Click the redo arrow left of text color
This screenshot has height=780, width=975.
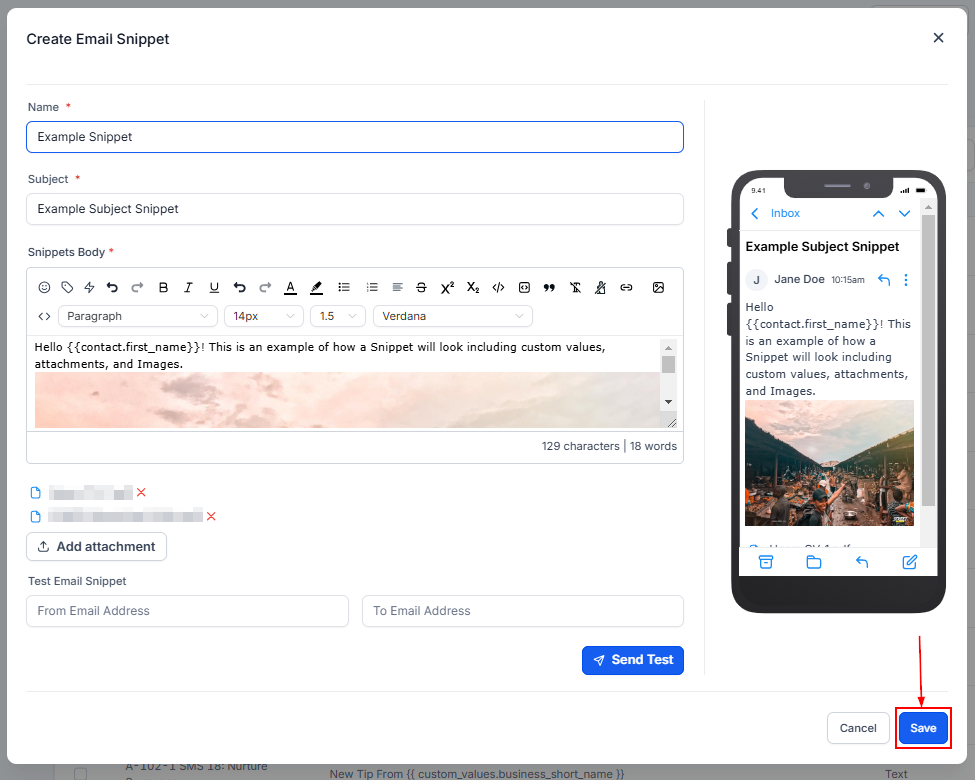click(x=265, y=287)
